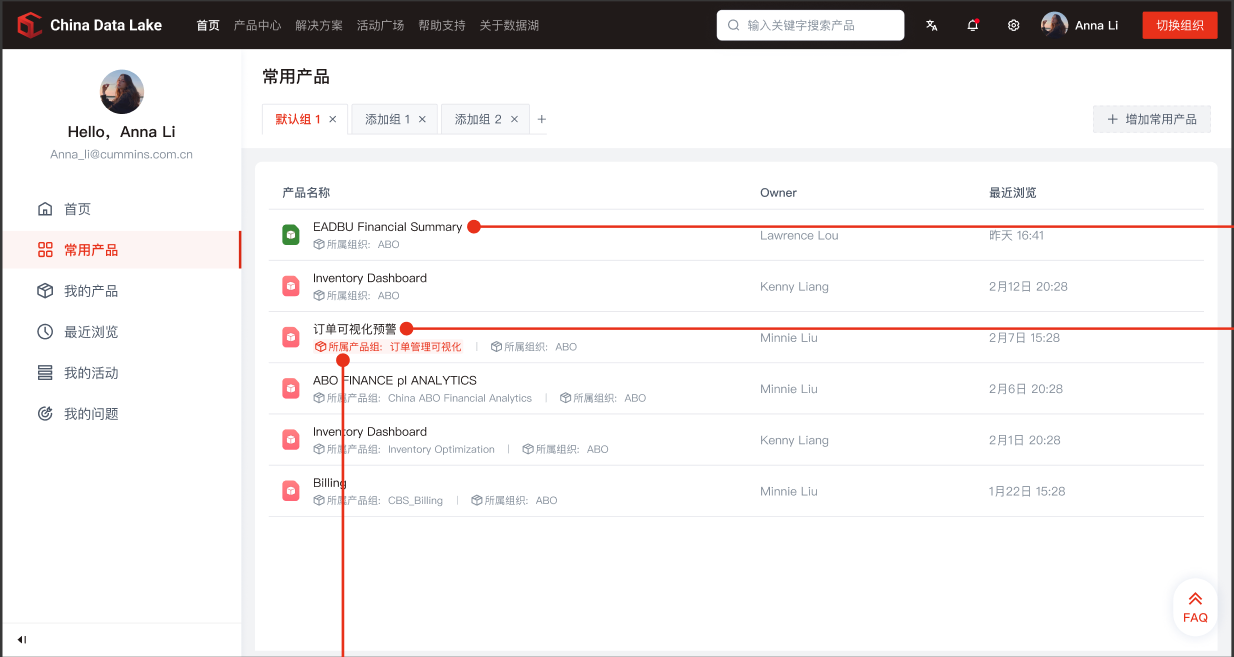Close the 添加组 2 tab
Image resolution: width=1234 pixels, height=657 pixels.
pos(514,119)
